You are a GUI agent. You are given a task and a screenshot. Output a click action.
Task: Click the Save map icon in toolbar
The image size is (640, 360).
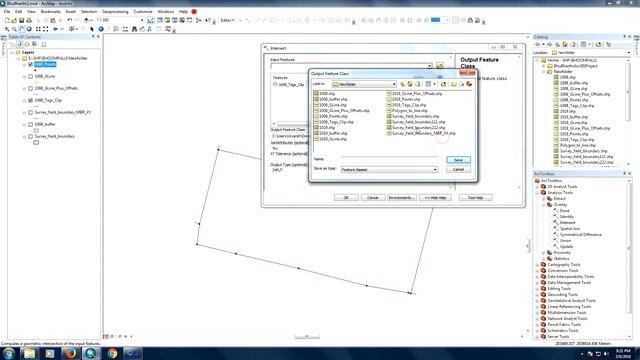[x=22, y=20]
